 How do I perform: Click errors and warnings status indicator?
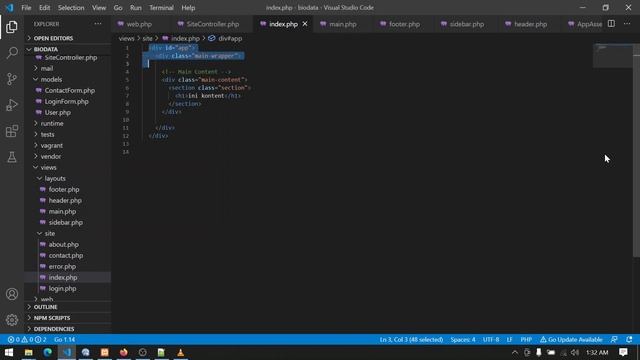click(x=27, y=340)
